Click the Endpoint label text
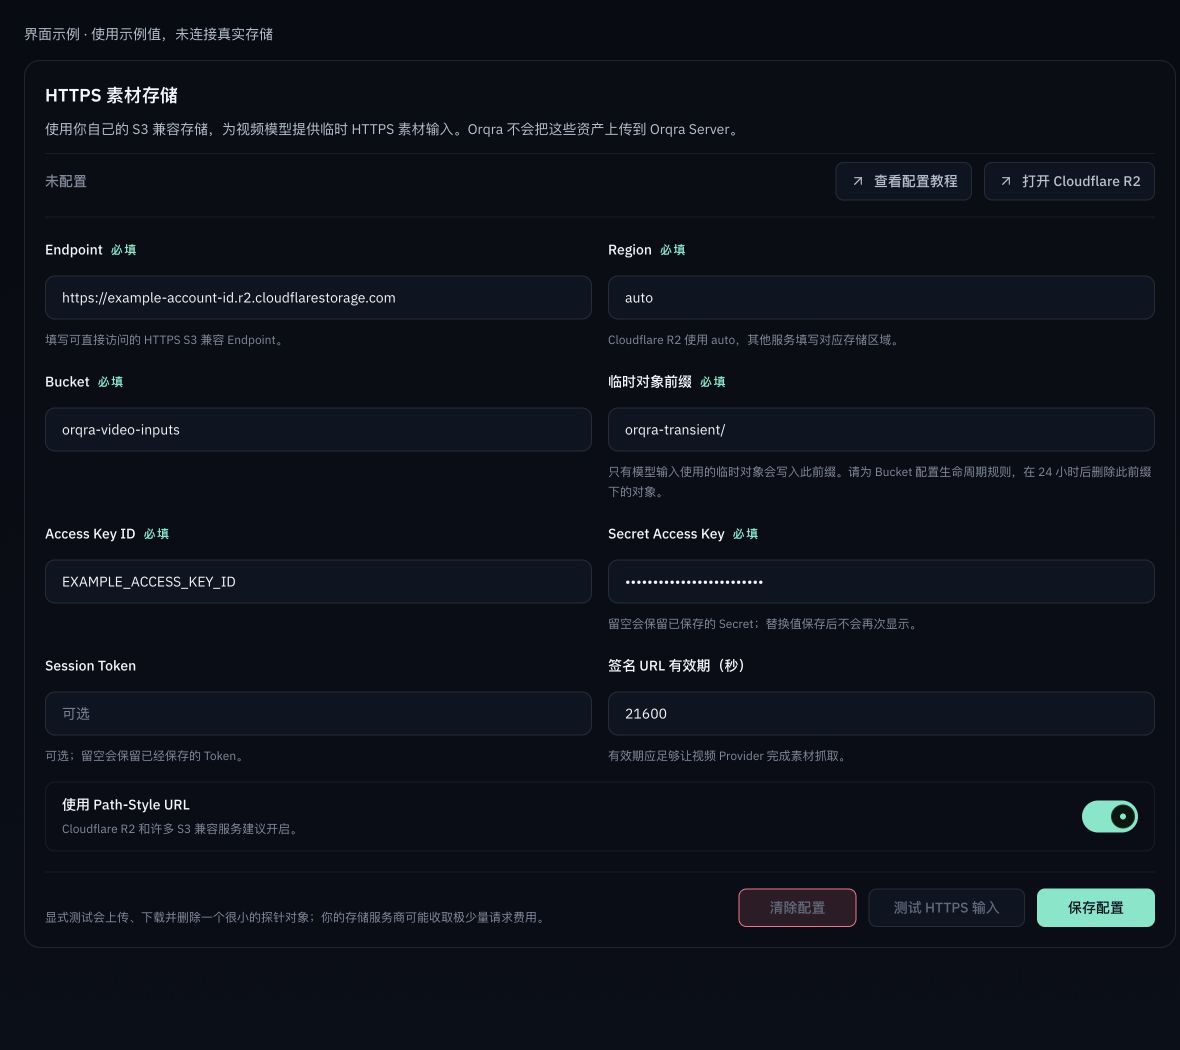The width and height of the screenshot is (1180, 1050). [x=74, y=250]
